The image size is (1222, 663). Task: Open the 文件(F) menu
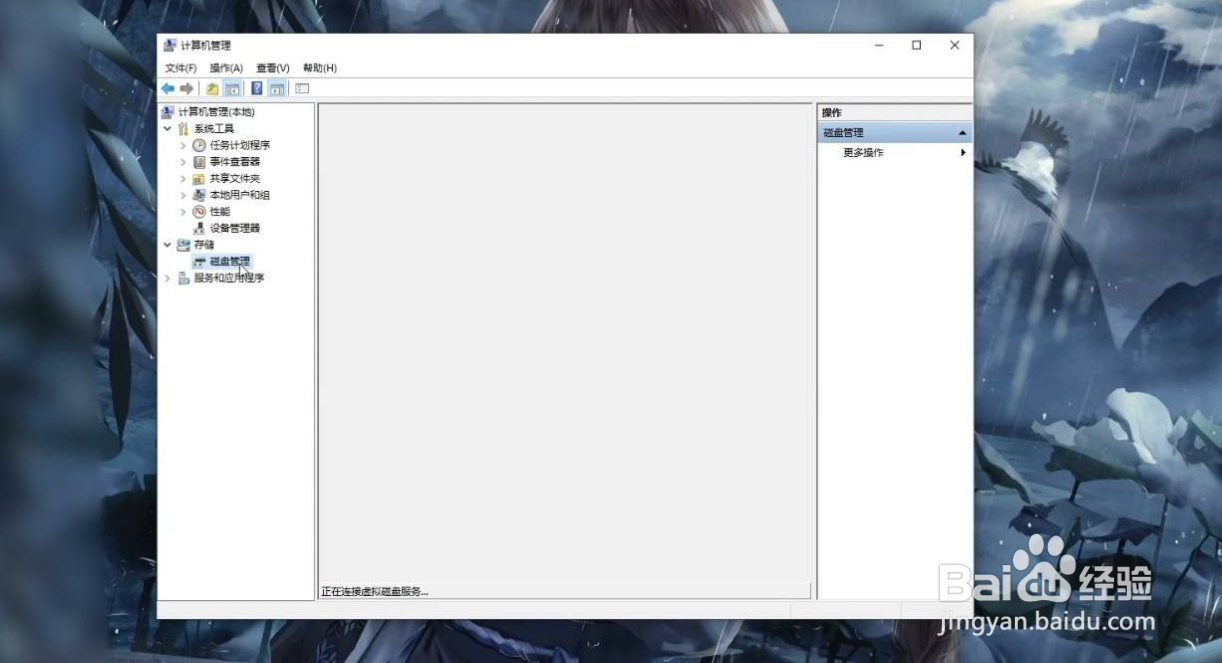pyautogui.click(x=181, y=68)
